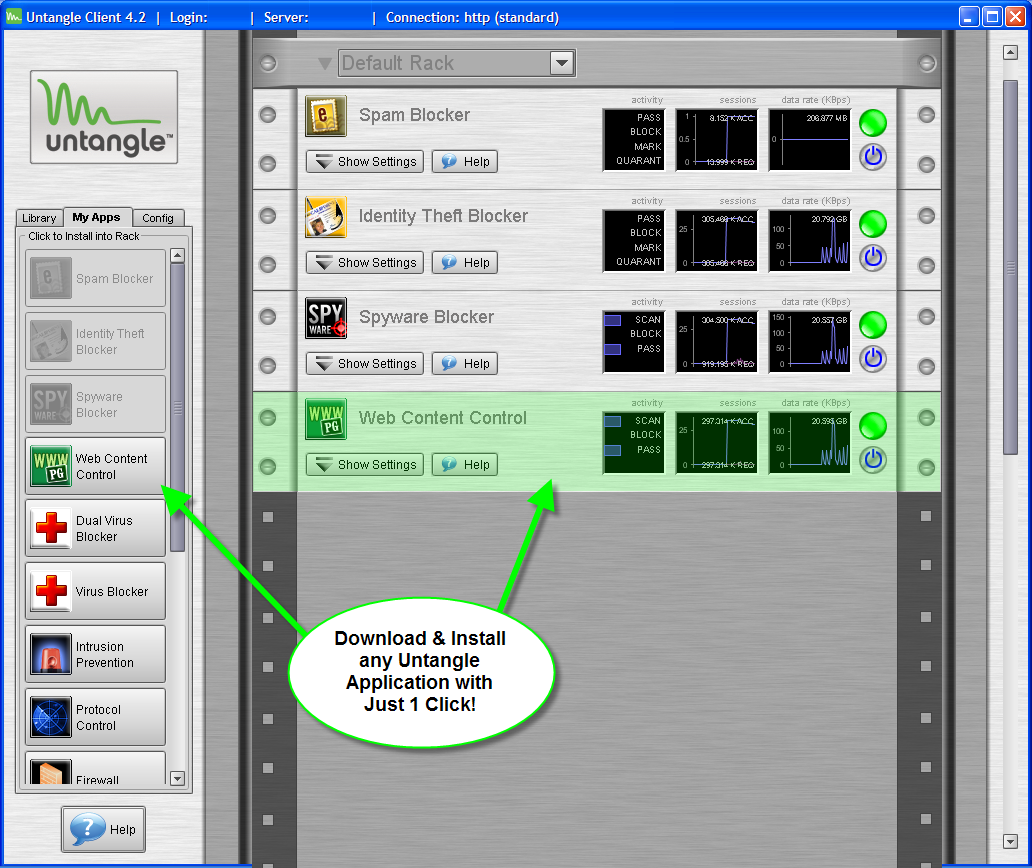
Task: Click the Spyware Blocker rack icon
Action: click(326, 318)
